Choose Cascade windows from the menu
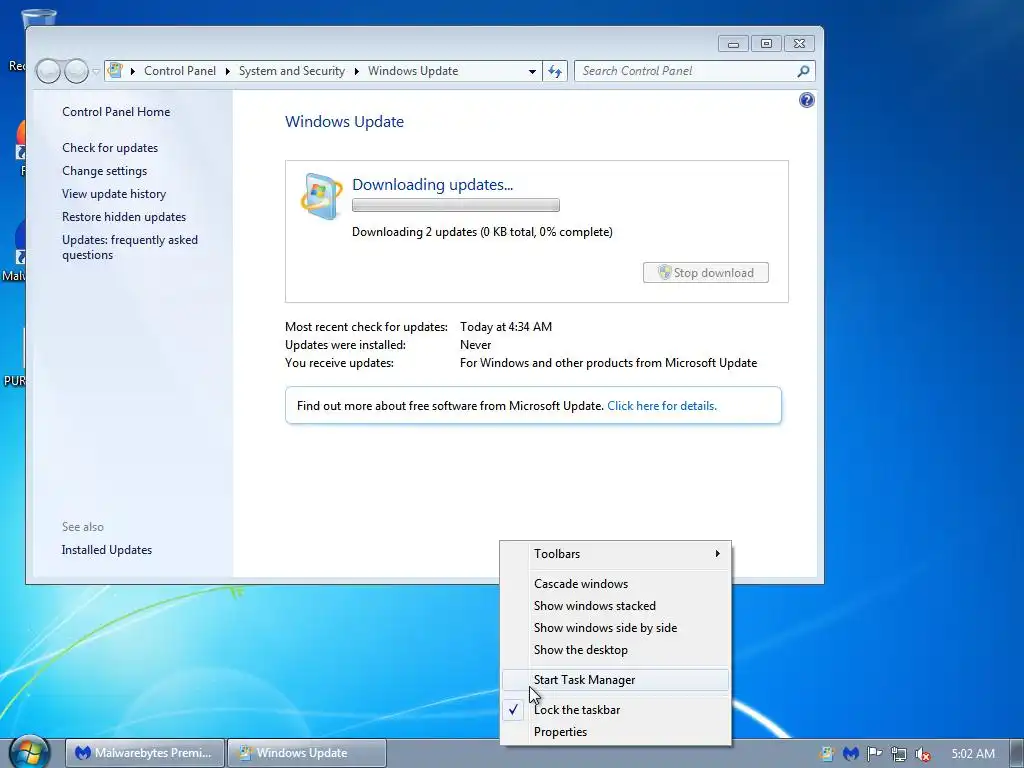Screen dimensions: 1024x768 [615, 584]
